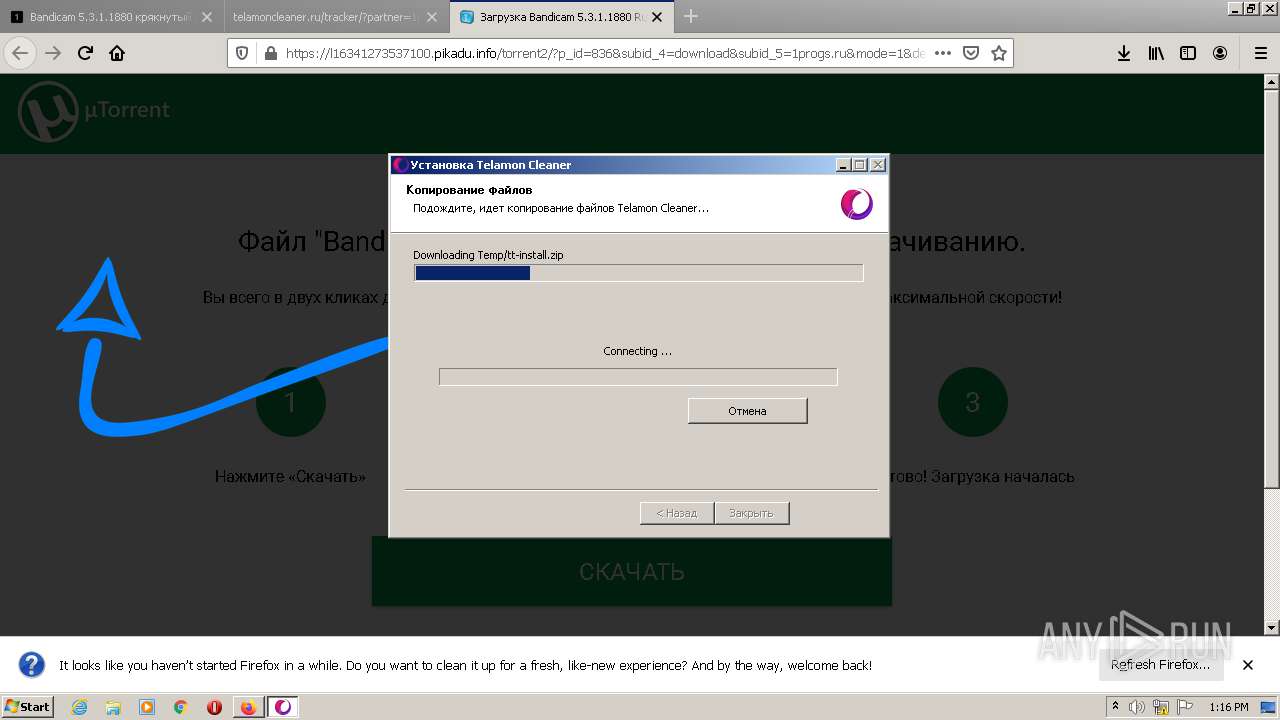Close the telamoncleaner.ru tab

click(x=432, y=17)
